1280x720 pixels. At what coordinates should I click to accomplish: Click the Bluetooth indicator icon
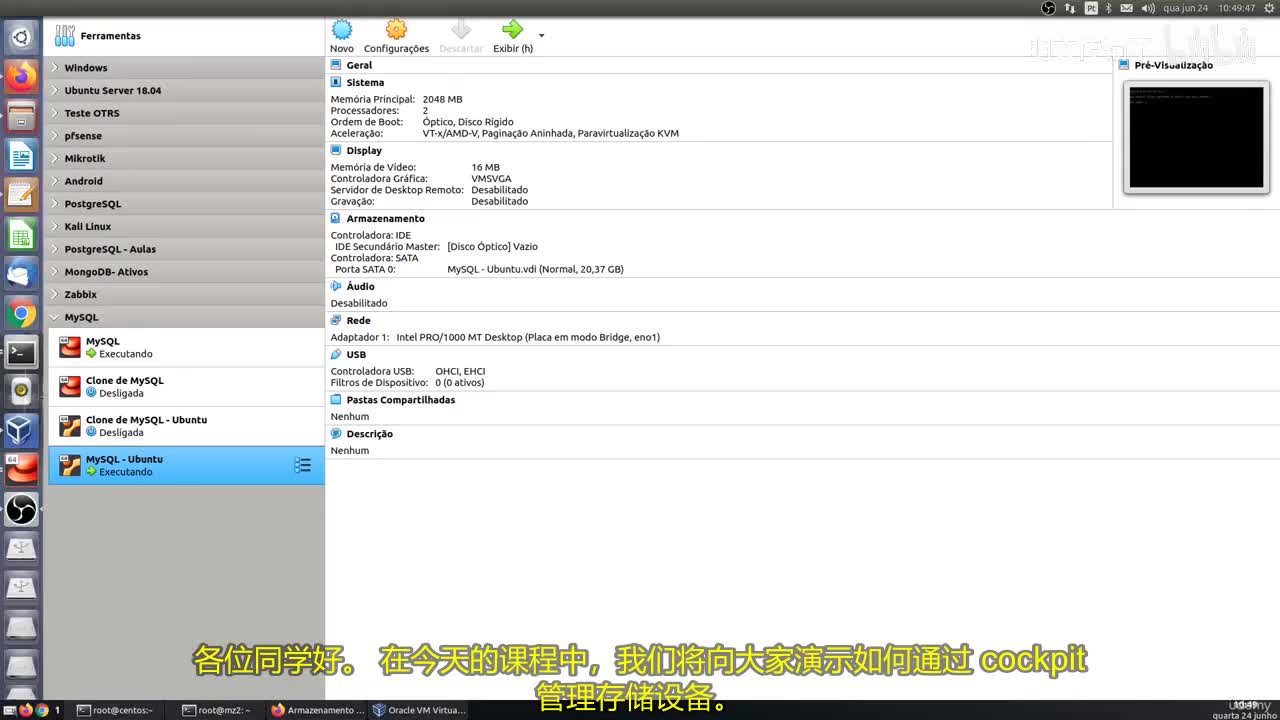[x=1108, y=8]
